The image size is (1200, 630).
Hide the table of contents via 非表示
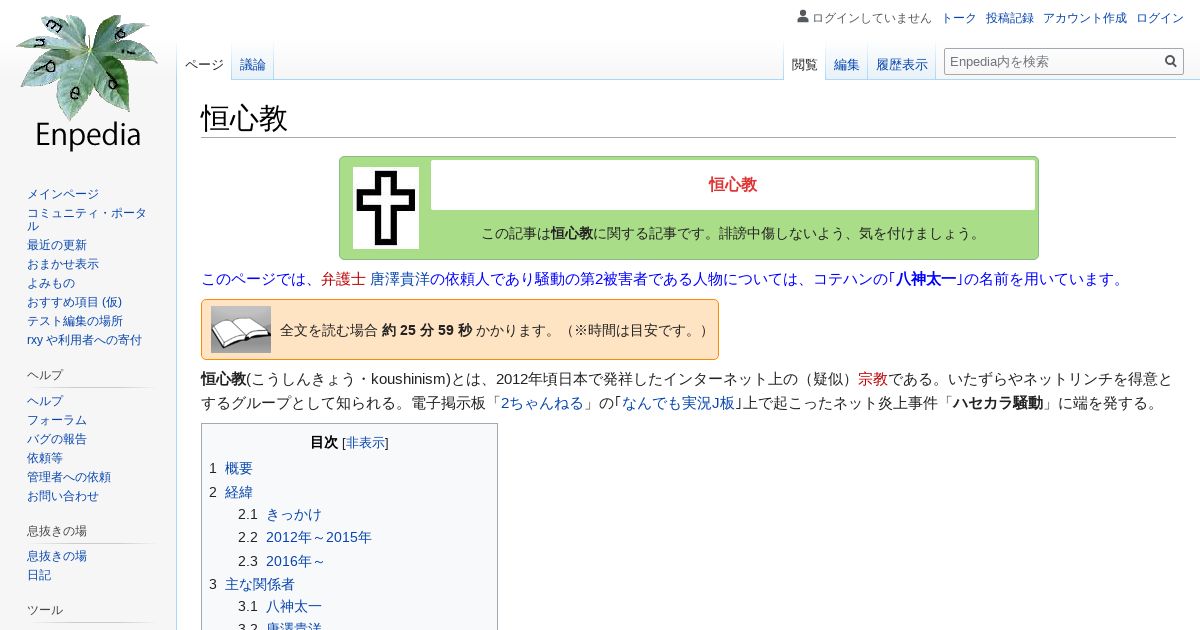coord(365,442)
